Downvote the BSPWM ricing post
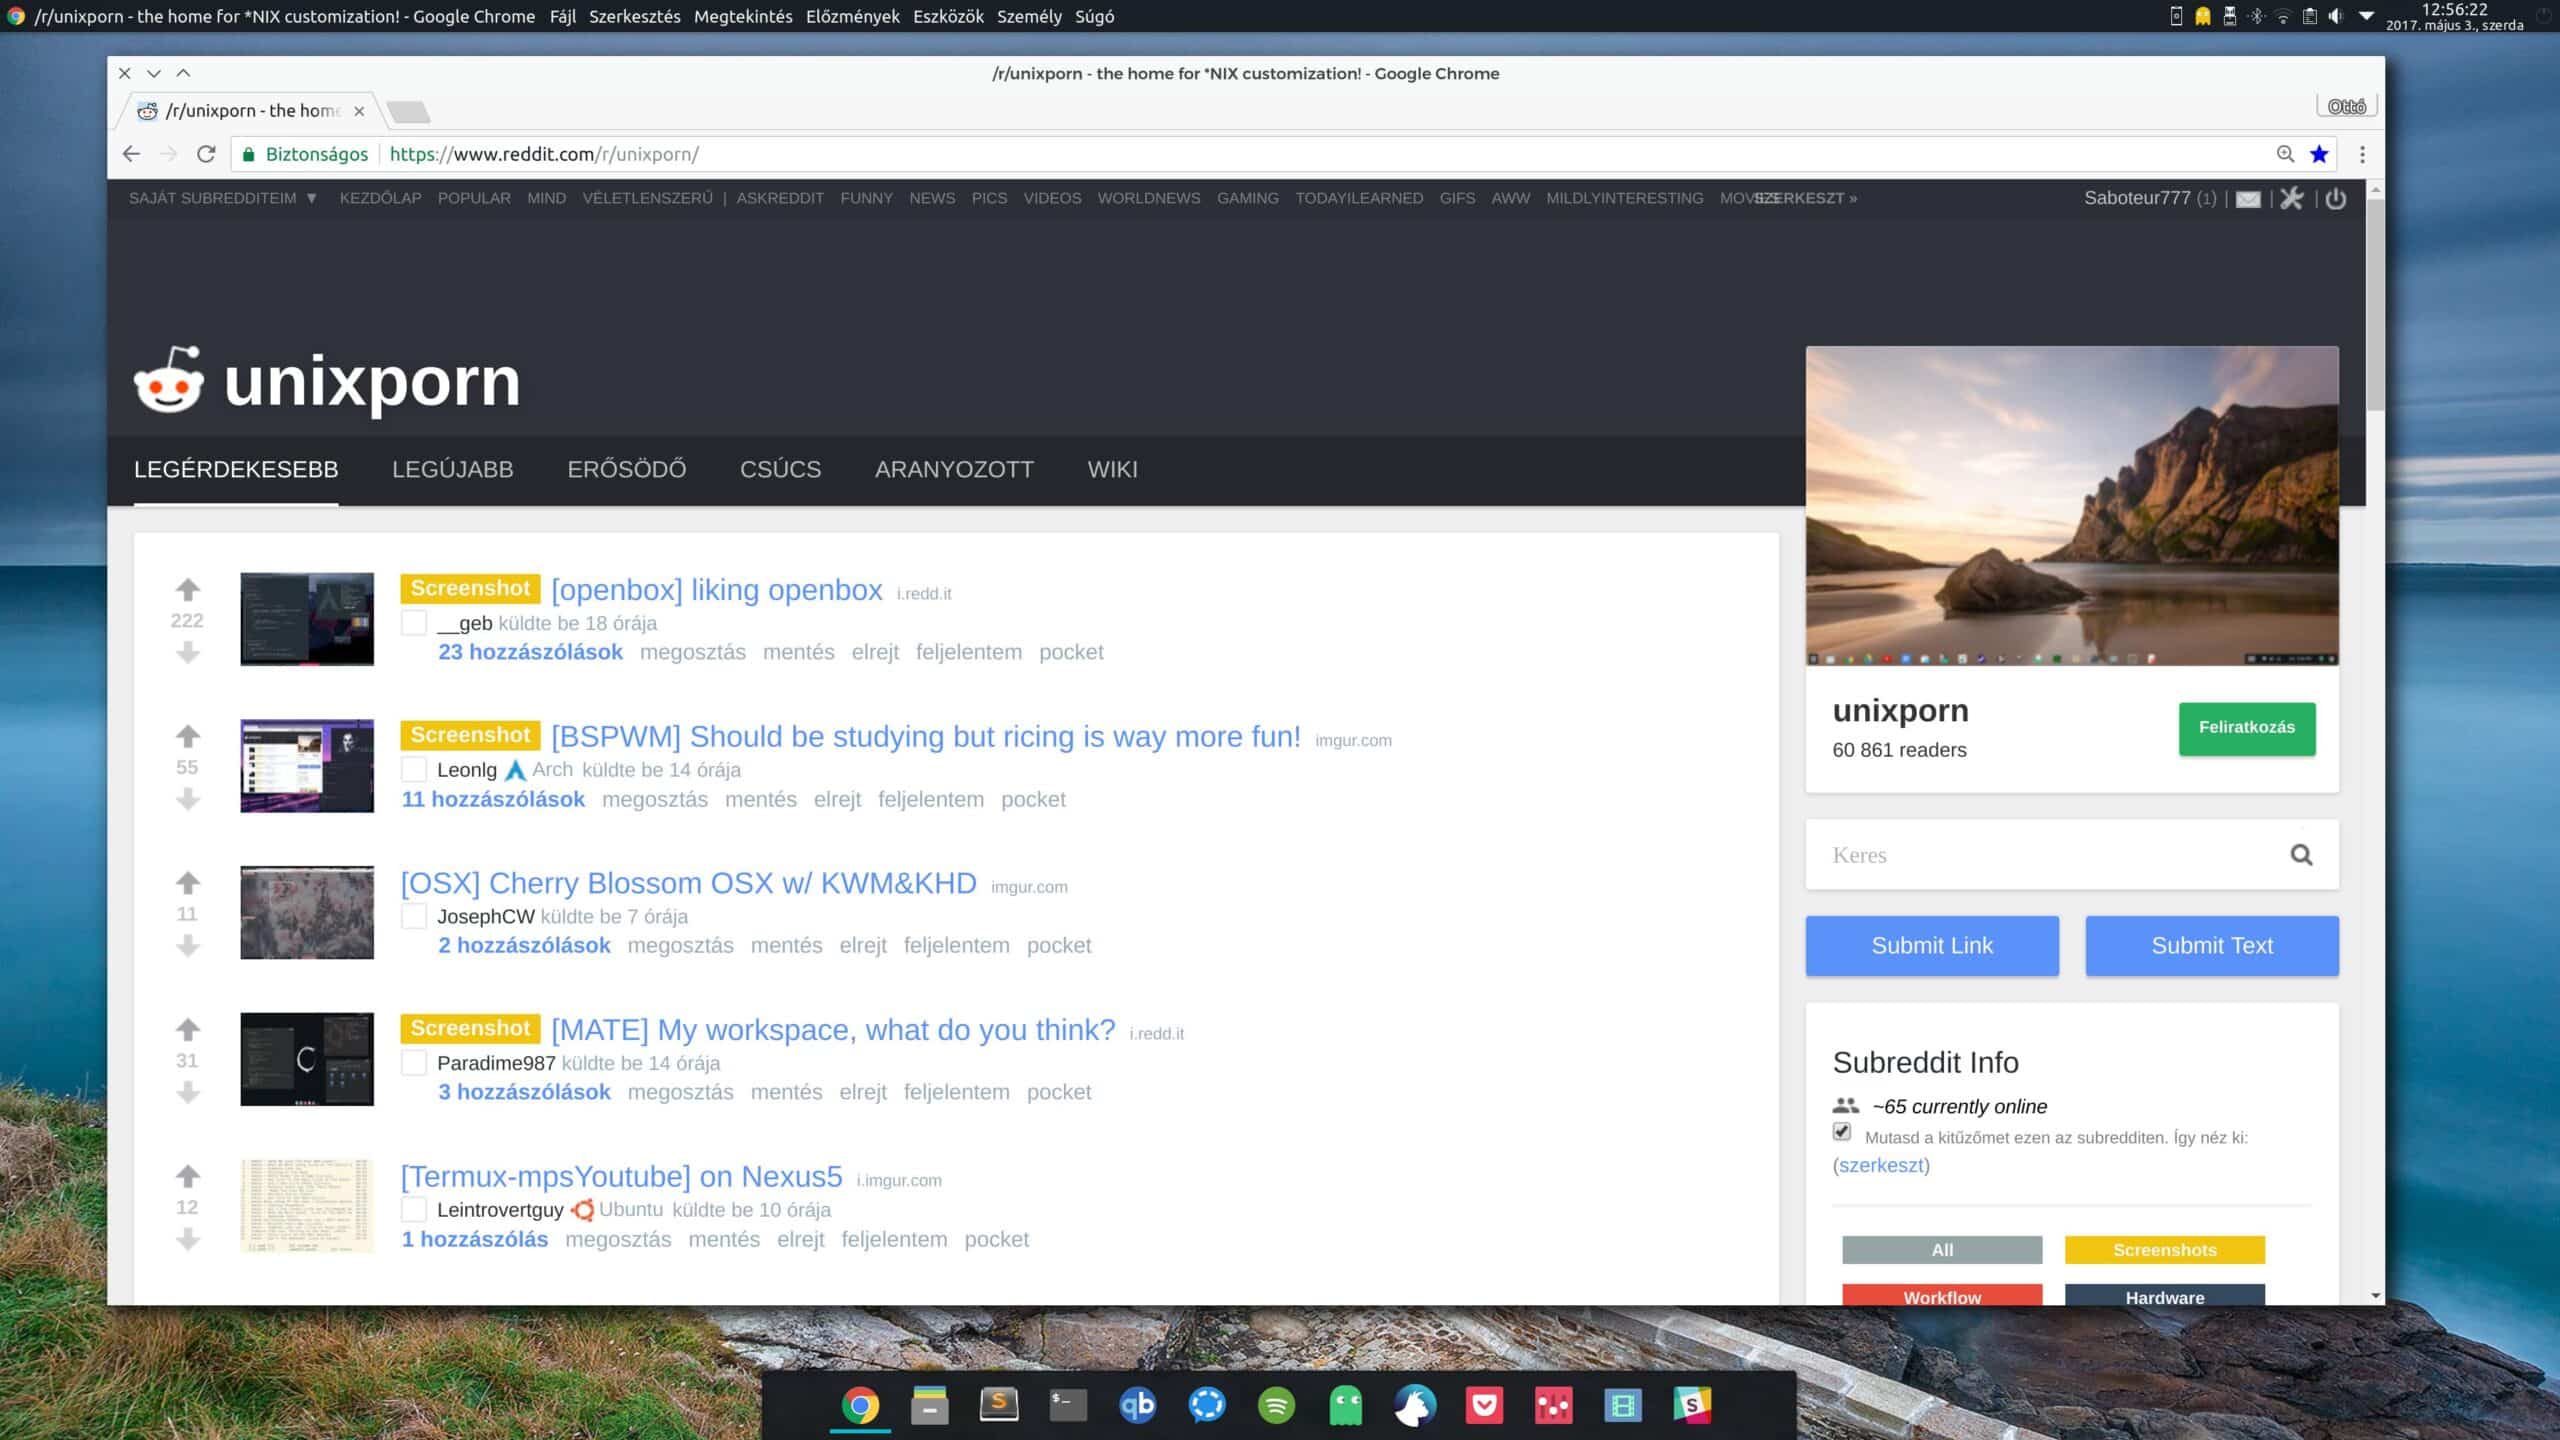2560x1440 pixels. click(188, 800)
